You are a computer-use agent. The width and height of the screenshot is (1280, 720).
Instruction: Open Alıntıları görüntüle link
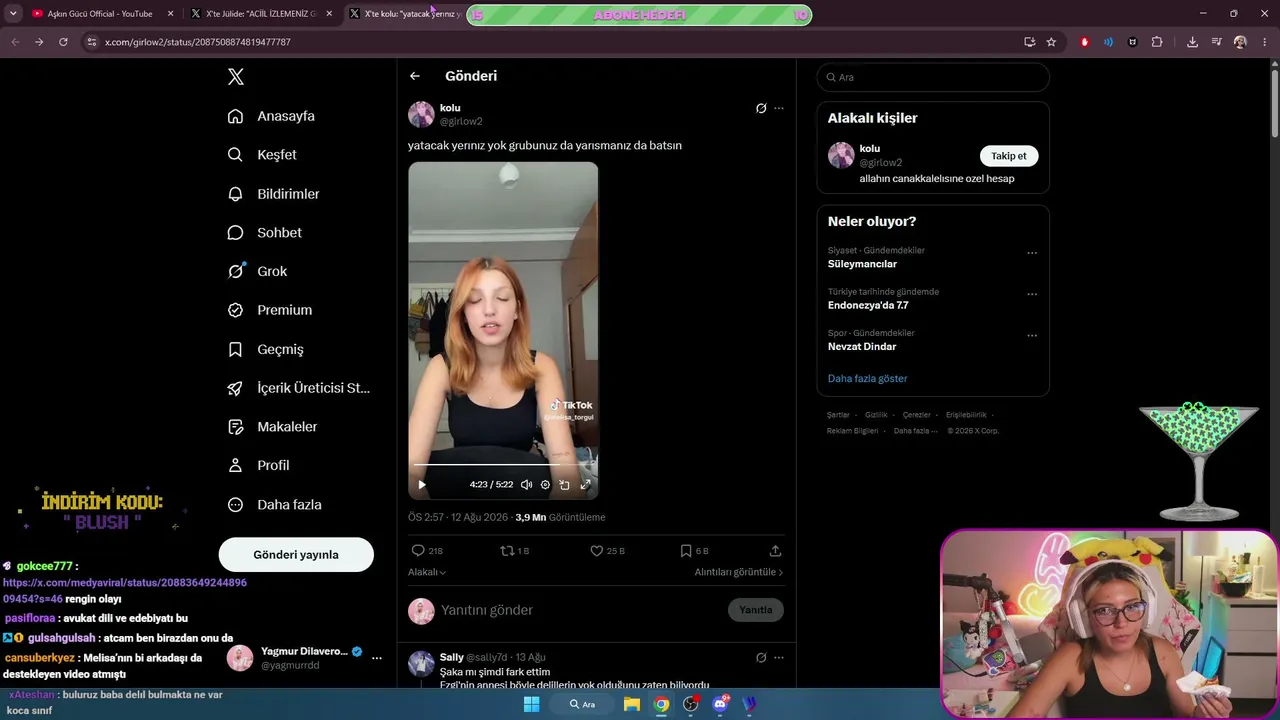739,572
